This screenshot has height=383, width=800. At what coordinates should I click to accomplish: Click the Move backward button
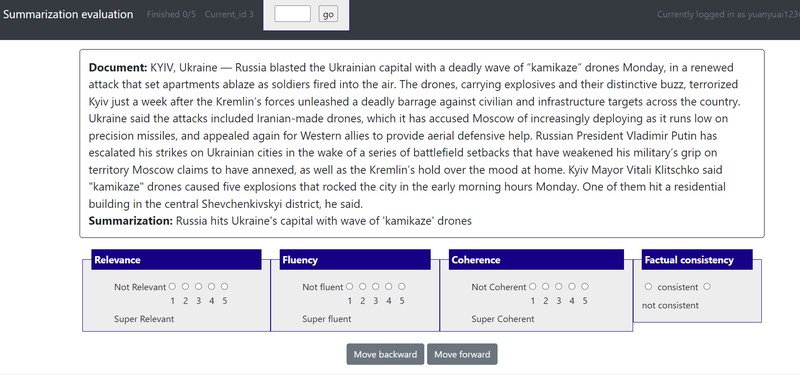point(385,354)
